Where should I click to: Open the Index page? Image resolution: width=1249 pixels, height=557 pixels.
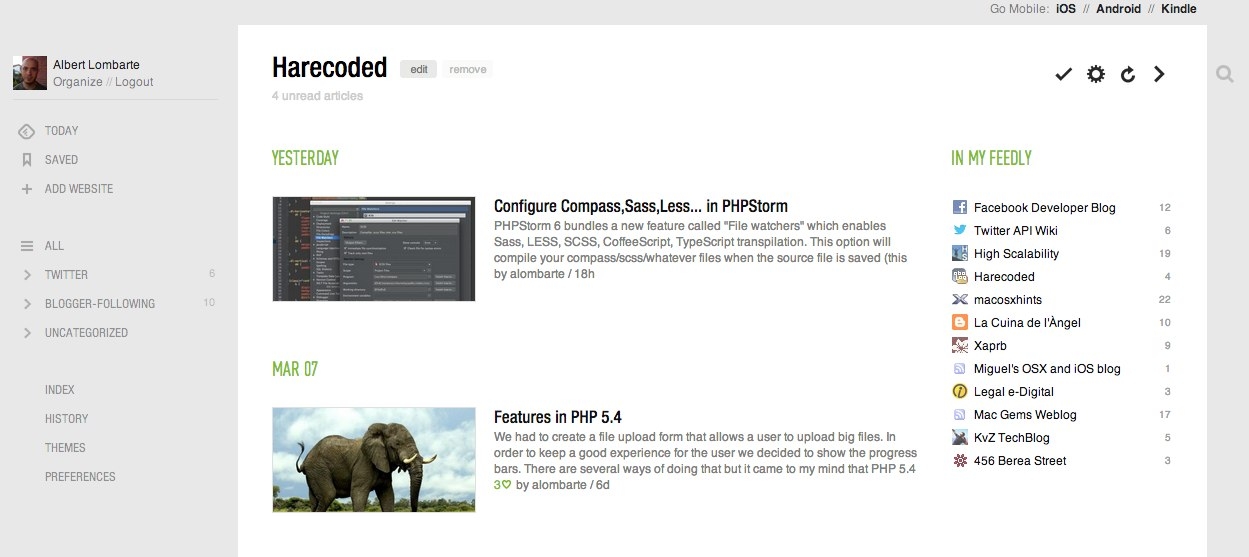point(60,390)
